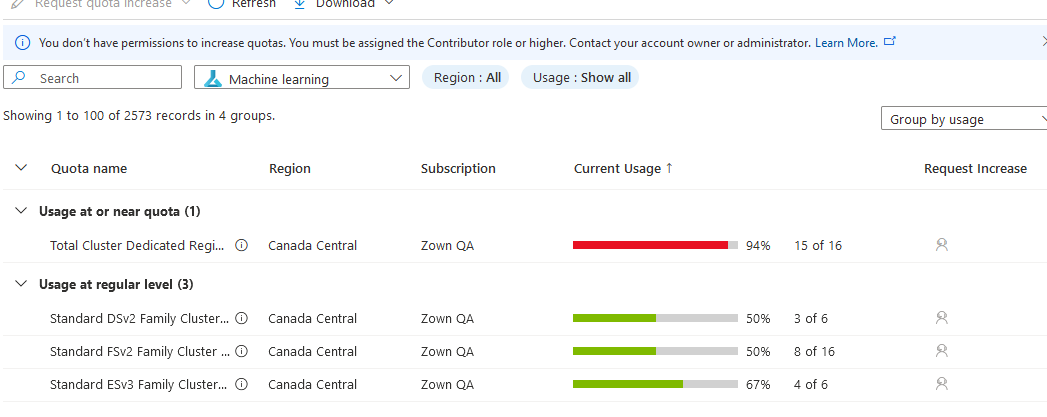Click the quota Search input field
The image size is (1047, 417).
pos(92,77)
